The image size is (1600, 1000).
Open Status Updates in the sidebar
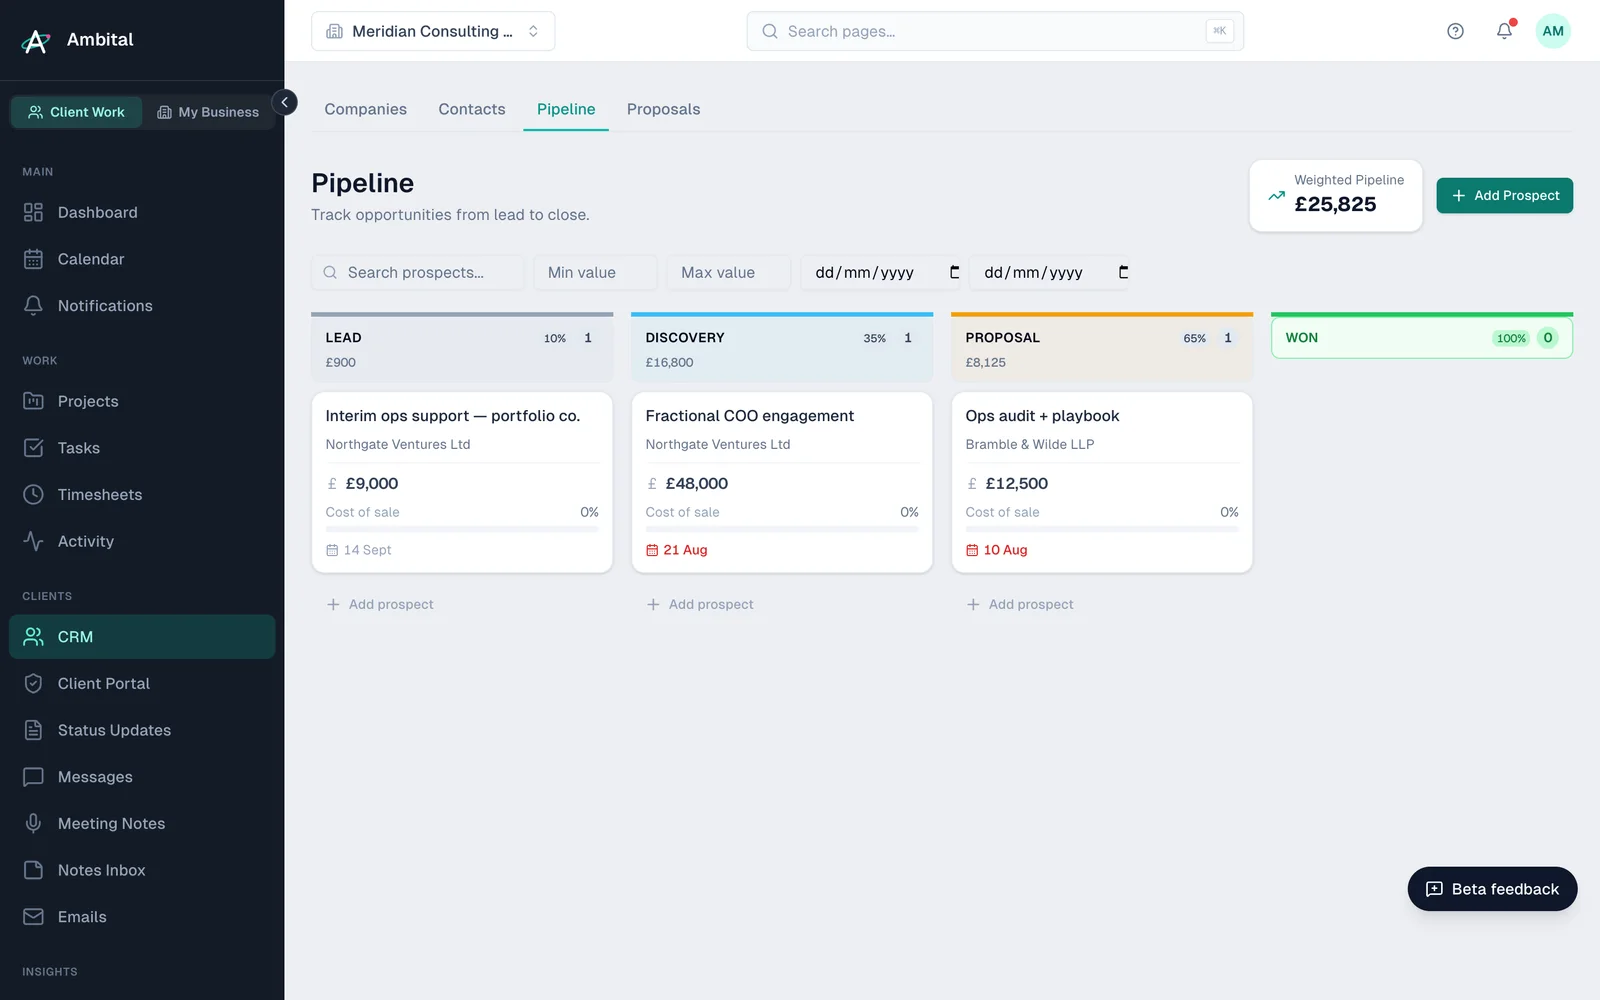point(142,730)
